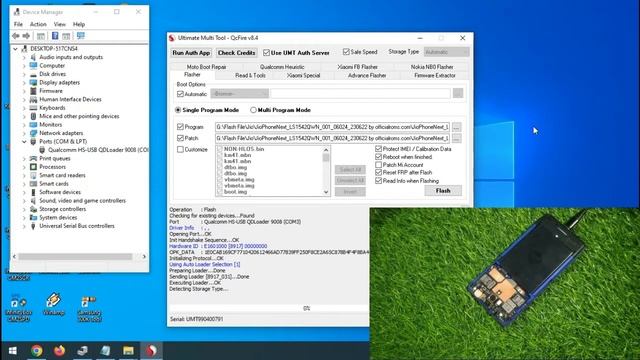Toggle Patch checkbox
Screen dimensions: 640x360
point(180,138)
